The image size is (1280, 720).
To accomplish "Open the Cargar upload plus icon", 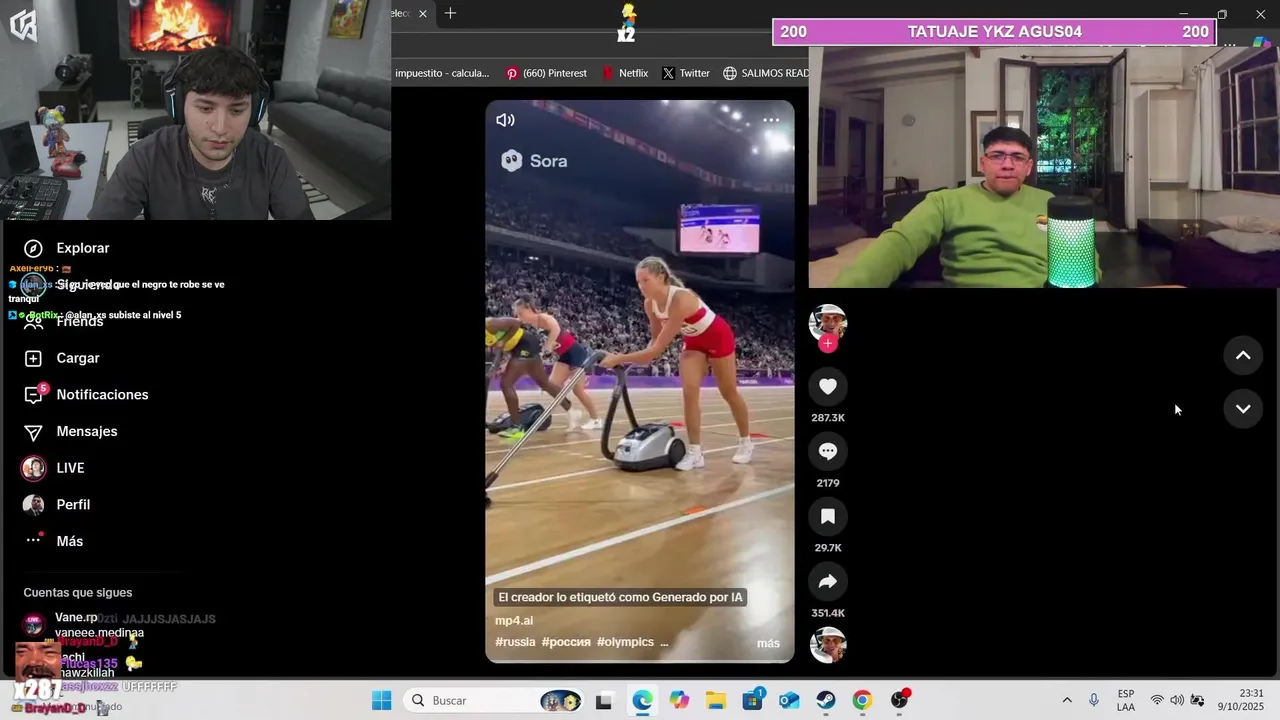I will pos(33,358).
